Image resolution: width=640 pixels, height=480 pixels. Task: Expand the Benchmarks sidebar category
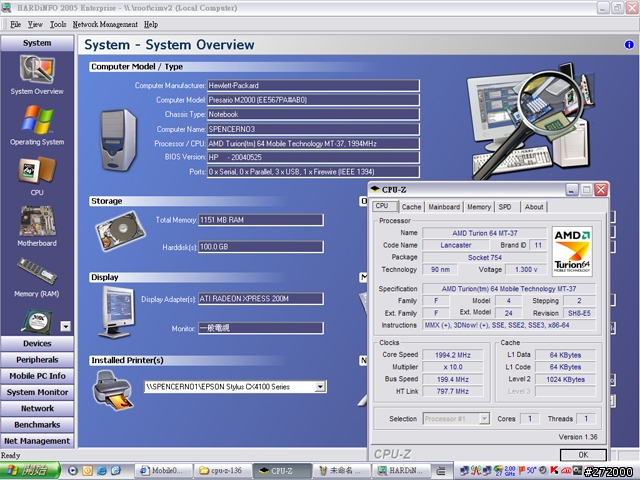37,424
